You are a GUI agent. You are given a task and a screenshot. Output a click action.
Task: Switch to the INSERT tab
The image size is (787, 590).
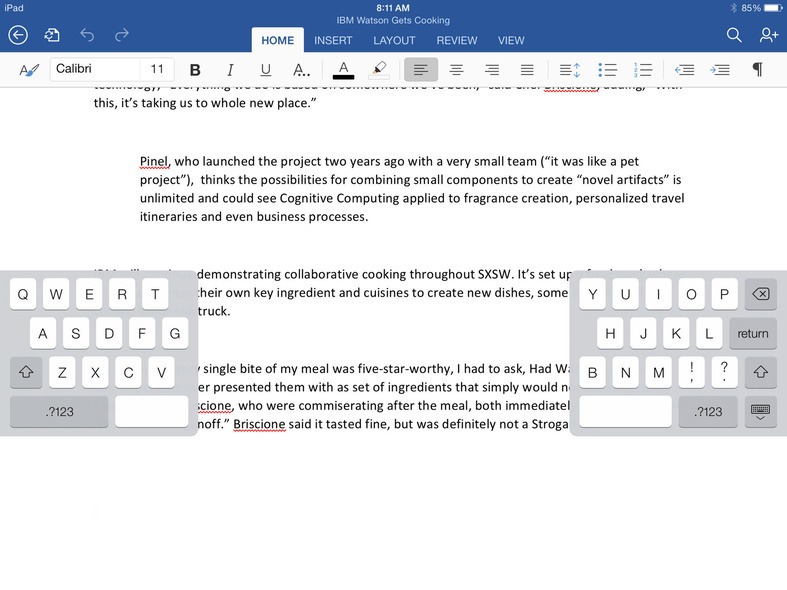tap(333, 40)
